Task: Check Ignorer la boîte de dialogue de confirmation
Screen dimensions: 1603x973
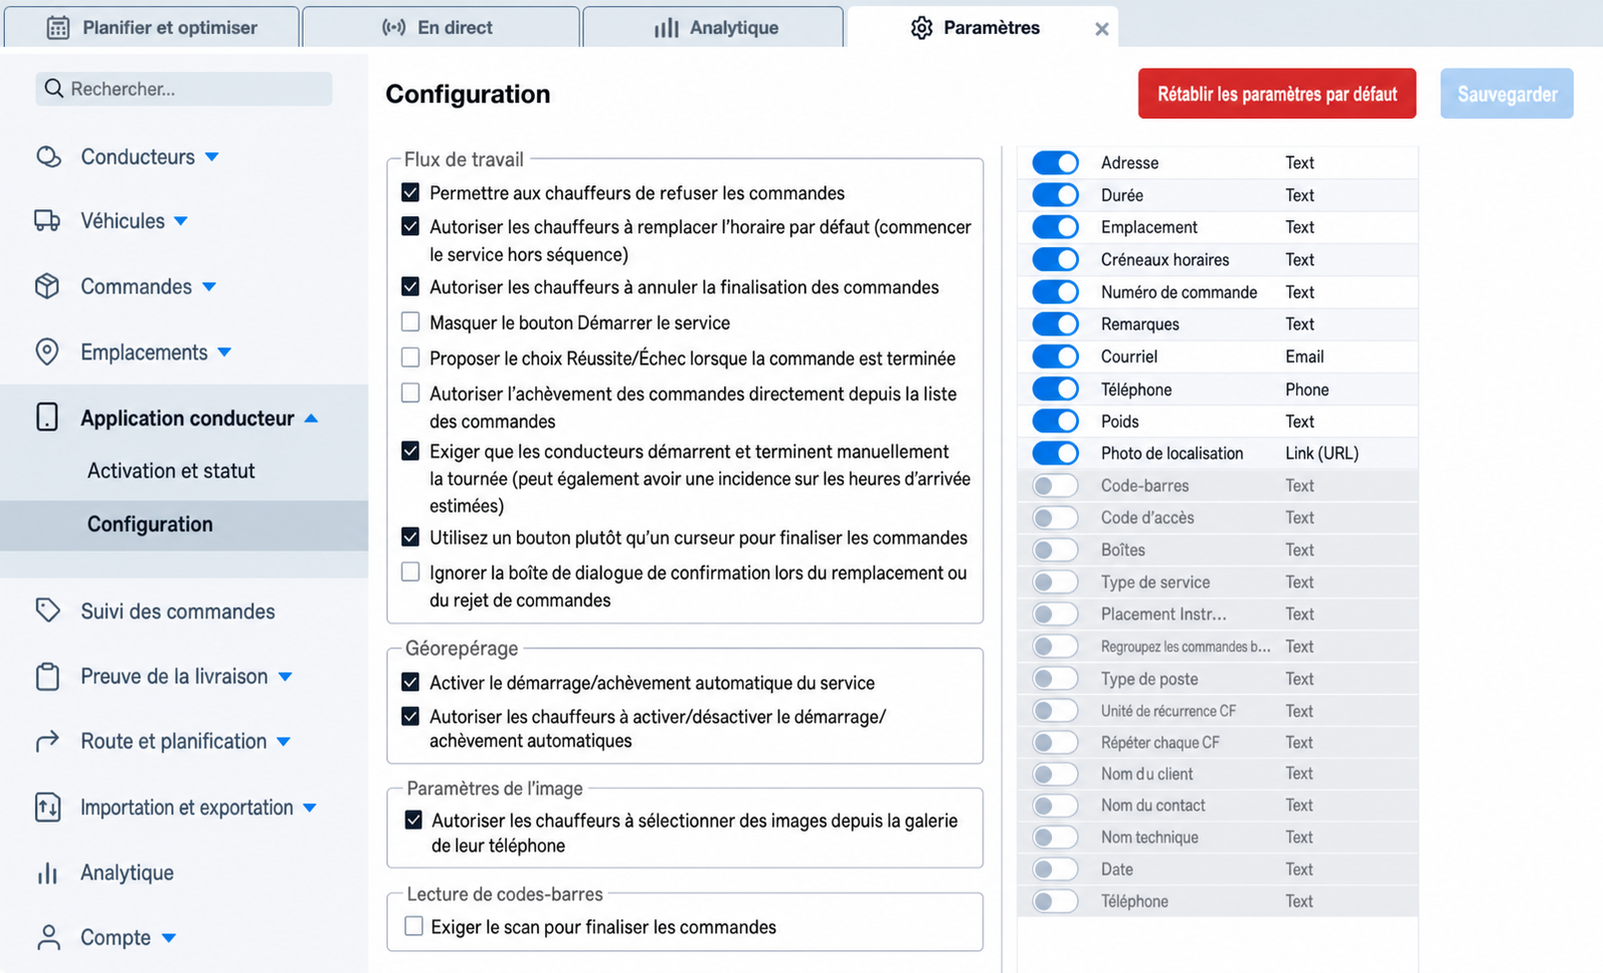Action: (x=410, y=572)
